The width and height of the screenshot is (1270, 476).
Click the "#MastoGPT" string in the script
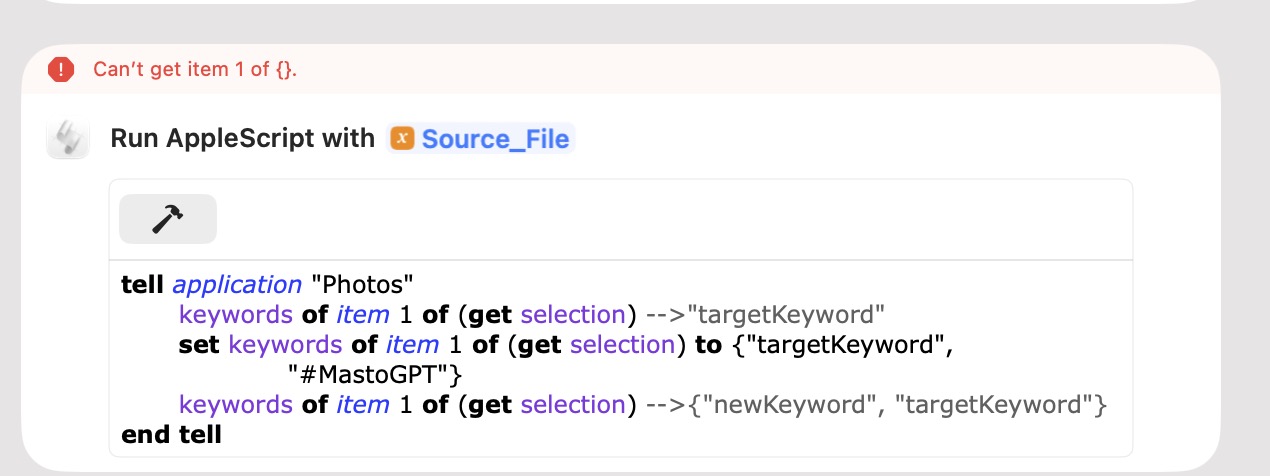373,375
